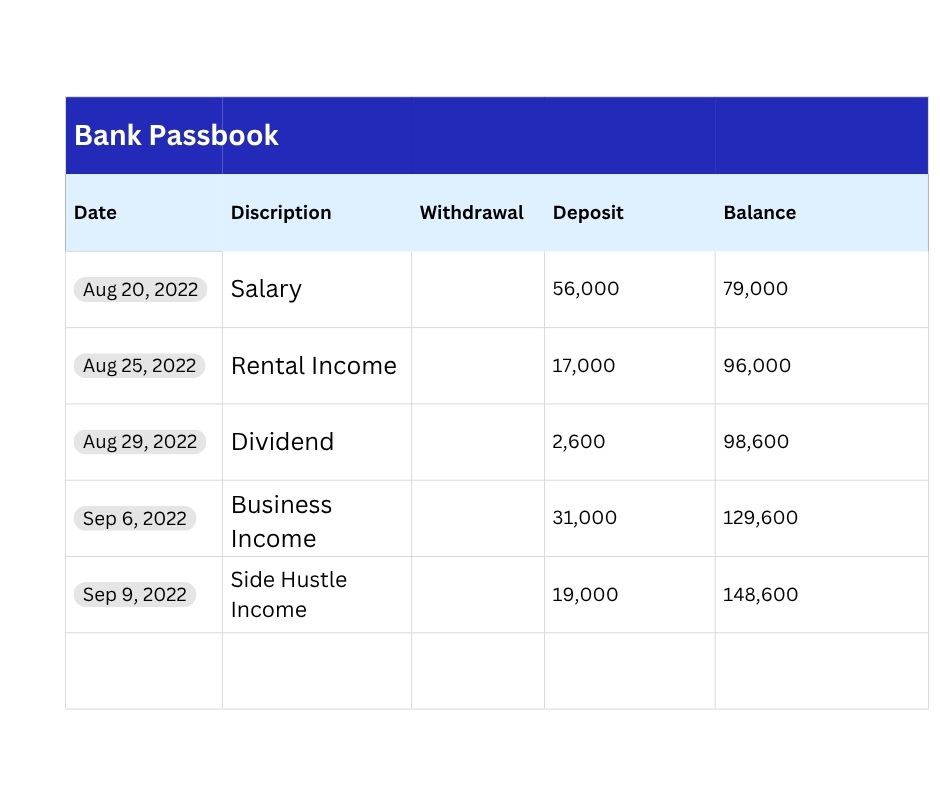Click the empty Withdrawal cell for Salary

(x=478, y=290)
